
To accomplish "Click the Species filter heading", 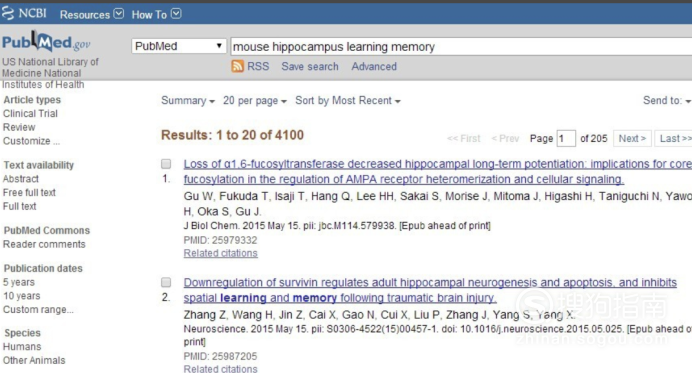I will 22,333.
